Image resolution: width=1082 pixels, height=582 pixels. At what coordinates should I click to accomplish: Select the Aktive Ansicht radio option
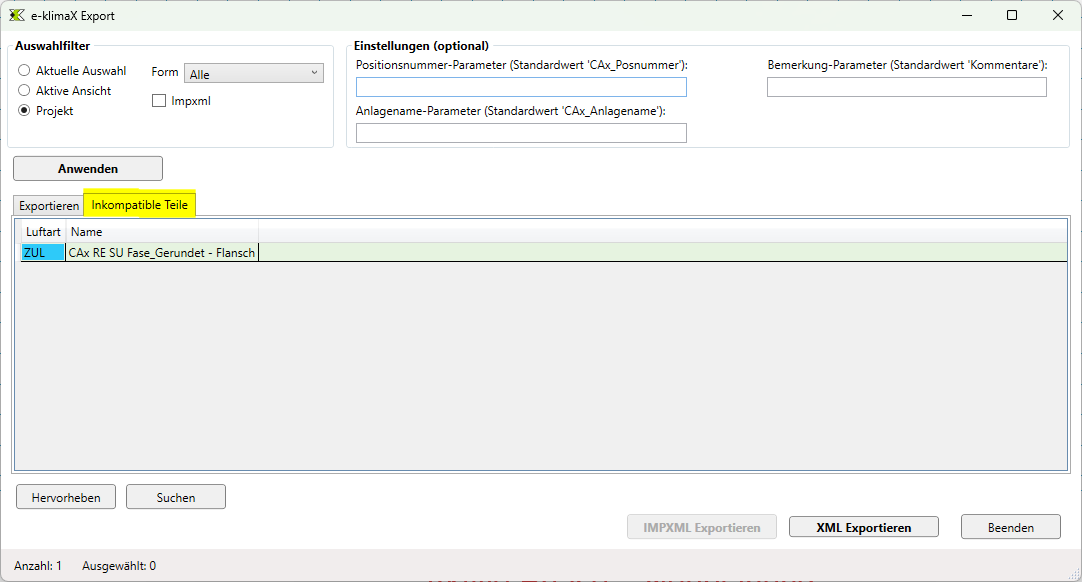(25, 91)
